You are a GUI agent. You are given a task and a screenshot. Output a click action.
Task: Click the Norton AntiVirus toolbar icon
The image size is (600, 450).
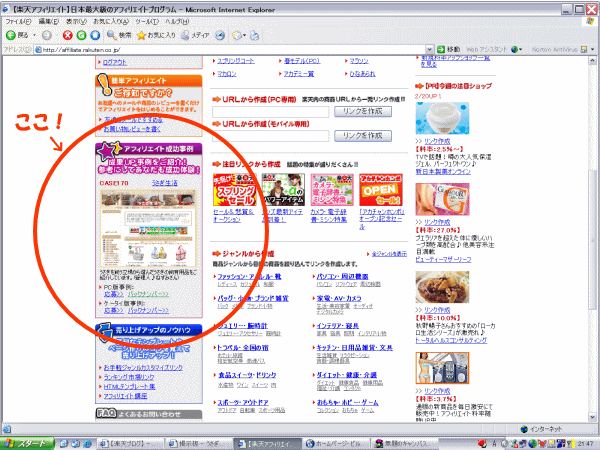(584, 49)
